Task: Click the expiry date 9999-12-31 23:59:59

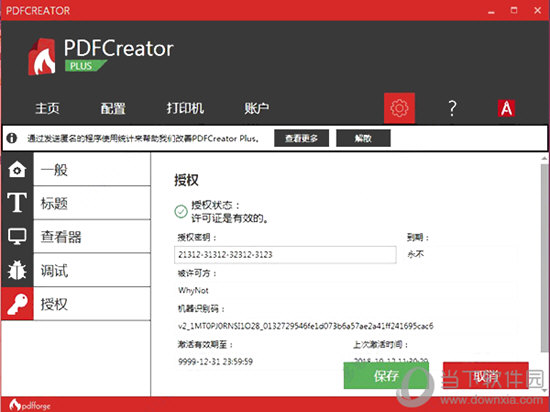Action: click(215, 362)
